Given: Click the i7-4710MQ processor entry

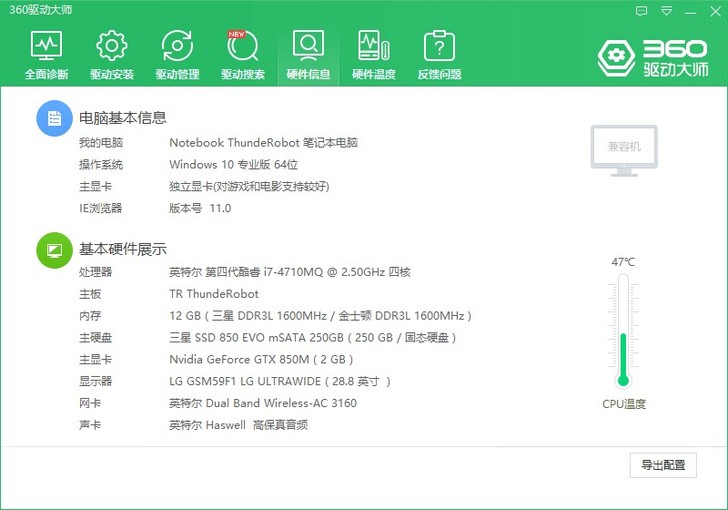Looking at the screenshot, I should pyautogui.click(x=290, y=272).
